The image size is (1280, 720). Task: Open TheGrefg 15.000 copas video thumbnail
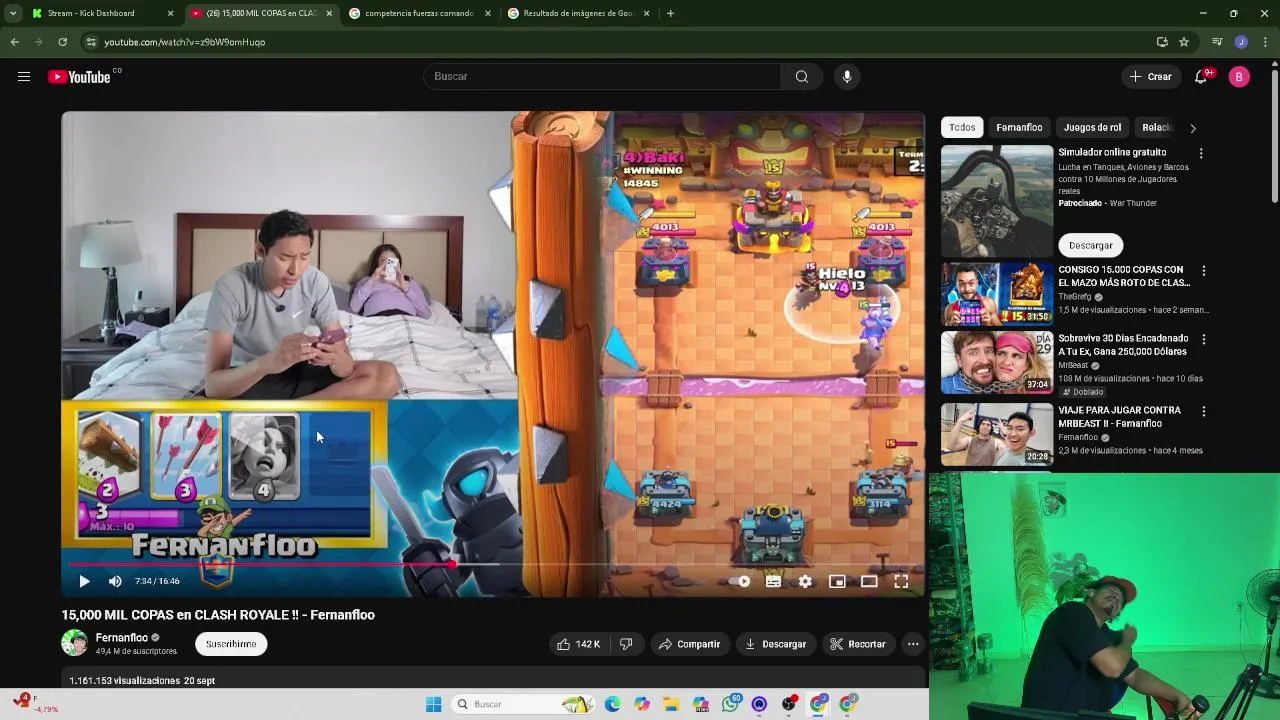(x=997, y=294)
